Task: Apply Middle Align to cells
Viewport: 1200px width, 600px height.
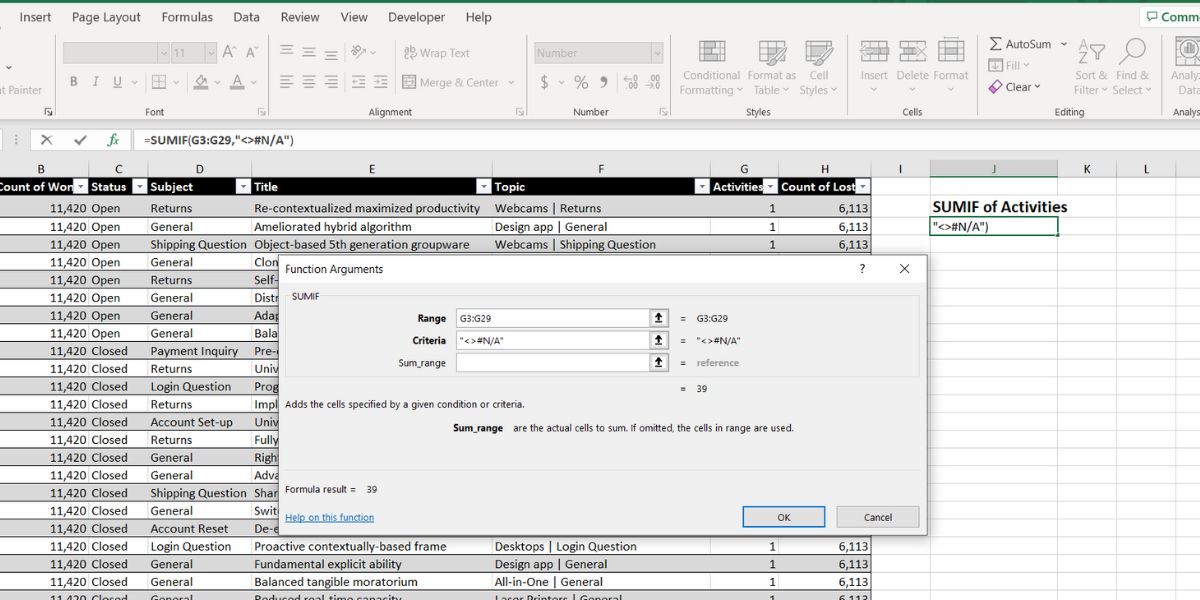Action: [309, 52]
